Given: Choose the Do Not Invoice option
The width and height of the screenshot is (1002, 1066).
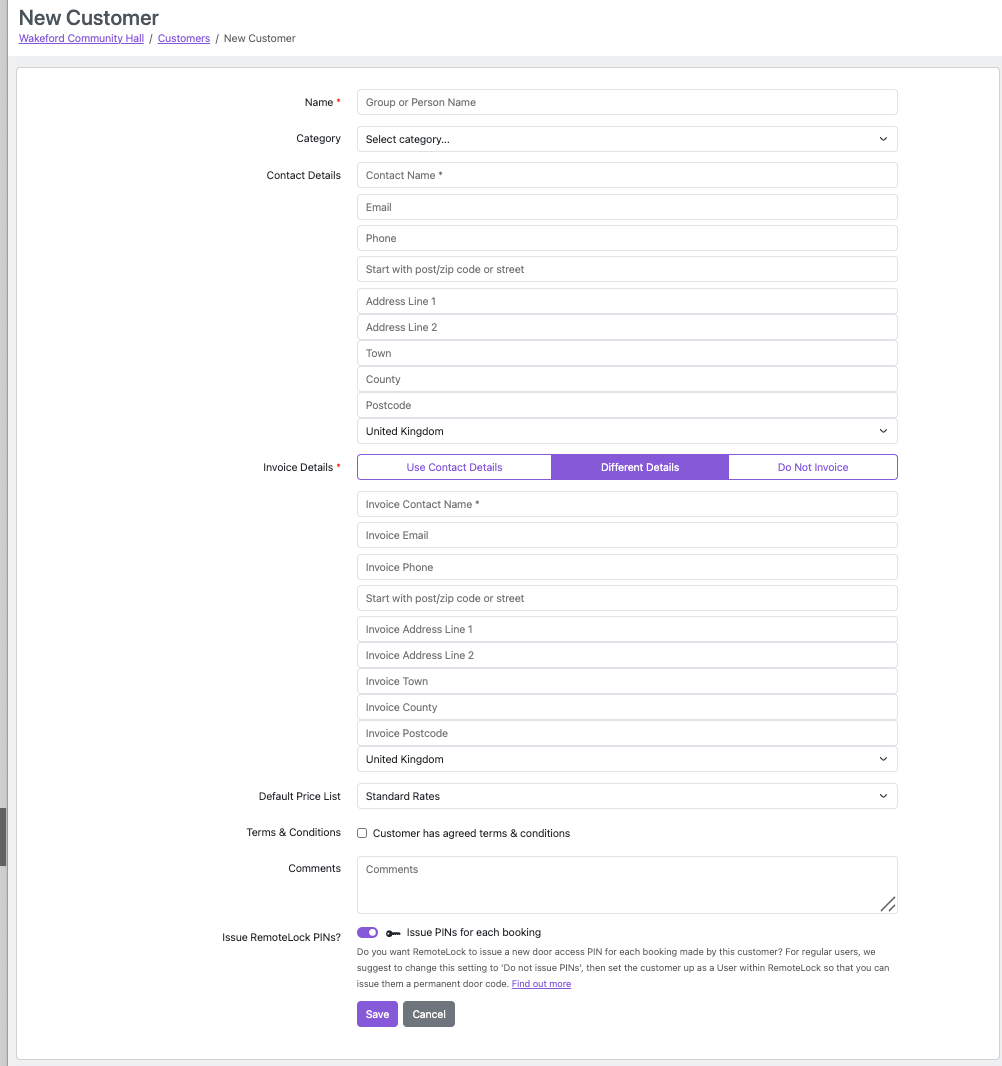Looking at the screenshot, I should point(812,467).
